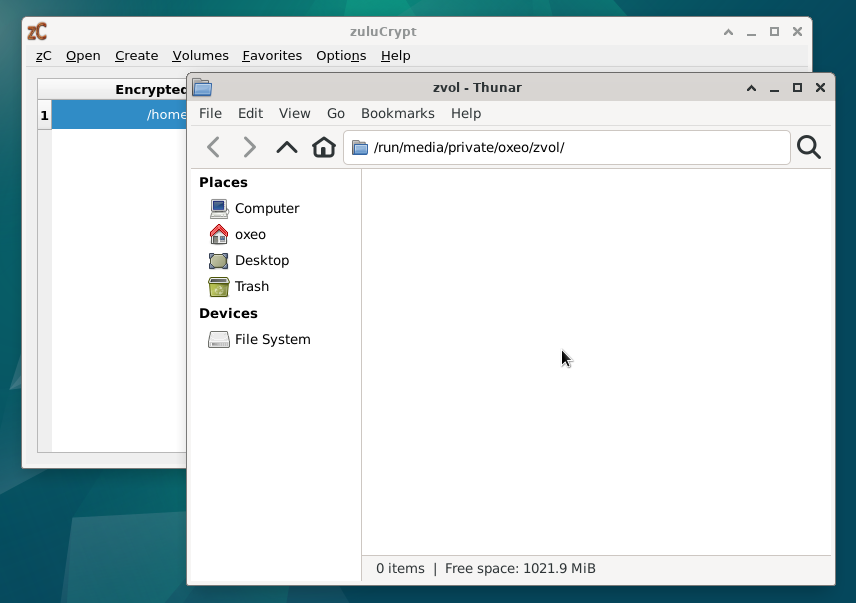Screen dimensions: 856x603
Task: Minimize the Thunar window
Action: click(774, 88)
